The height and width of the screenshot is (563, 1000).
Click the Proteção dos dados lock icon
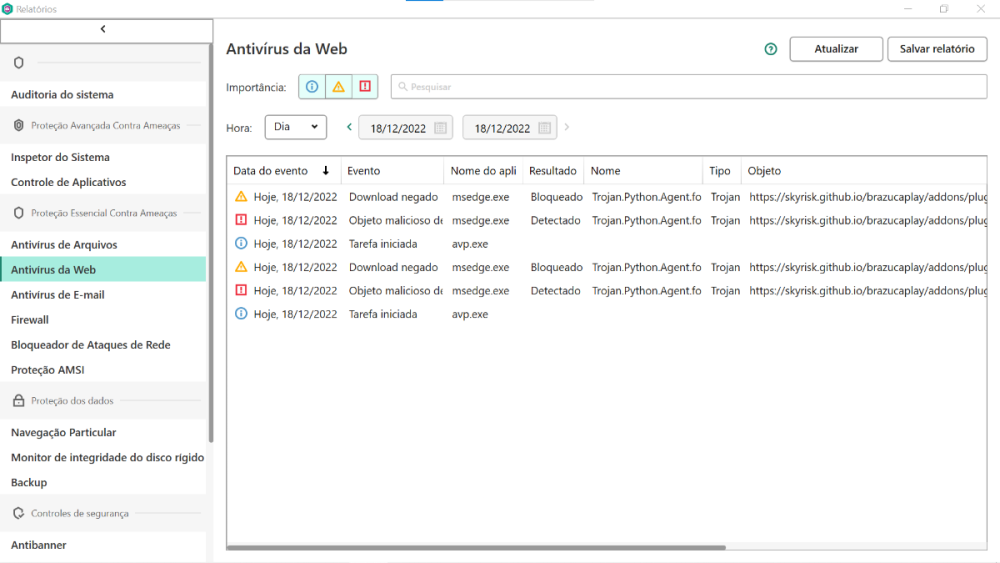coord(18,400)
